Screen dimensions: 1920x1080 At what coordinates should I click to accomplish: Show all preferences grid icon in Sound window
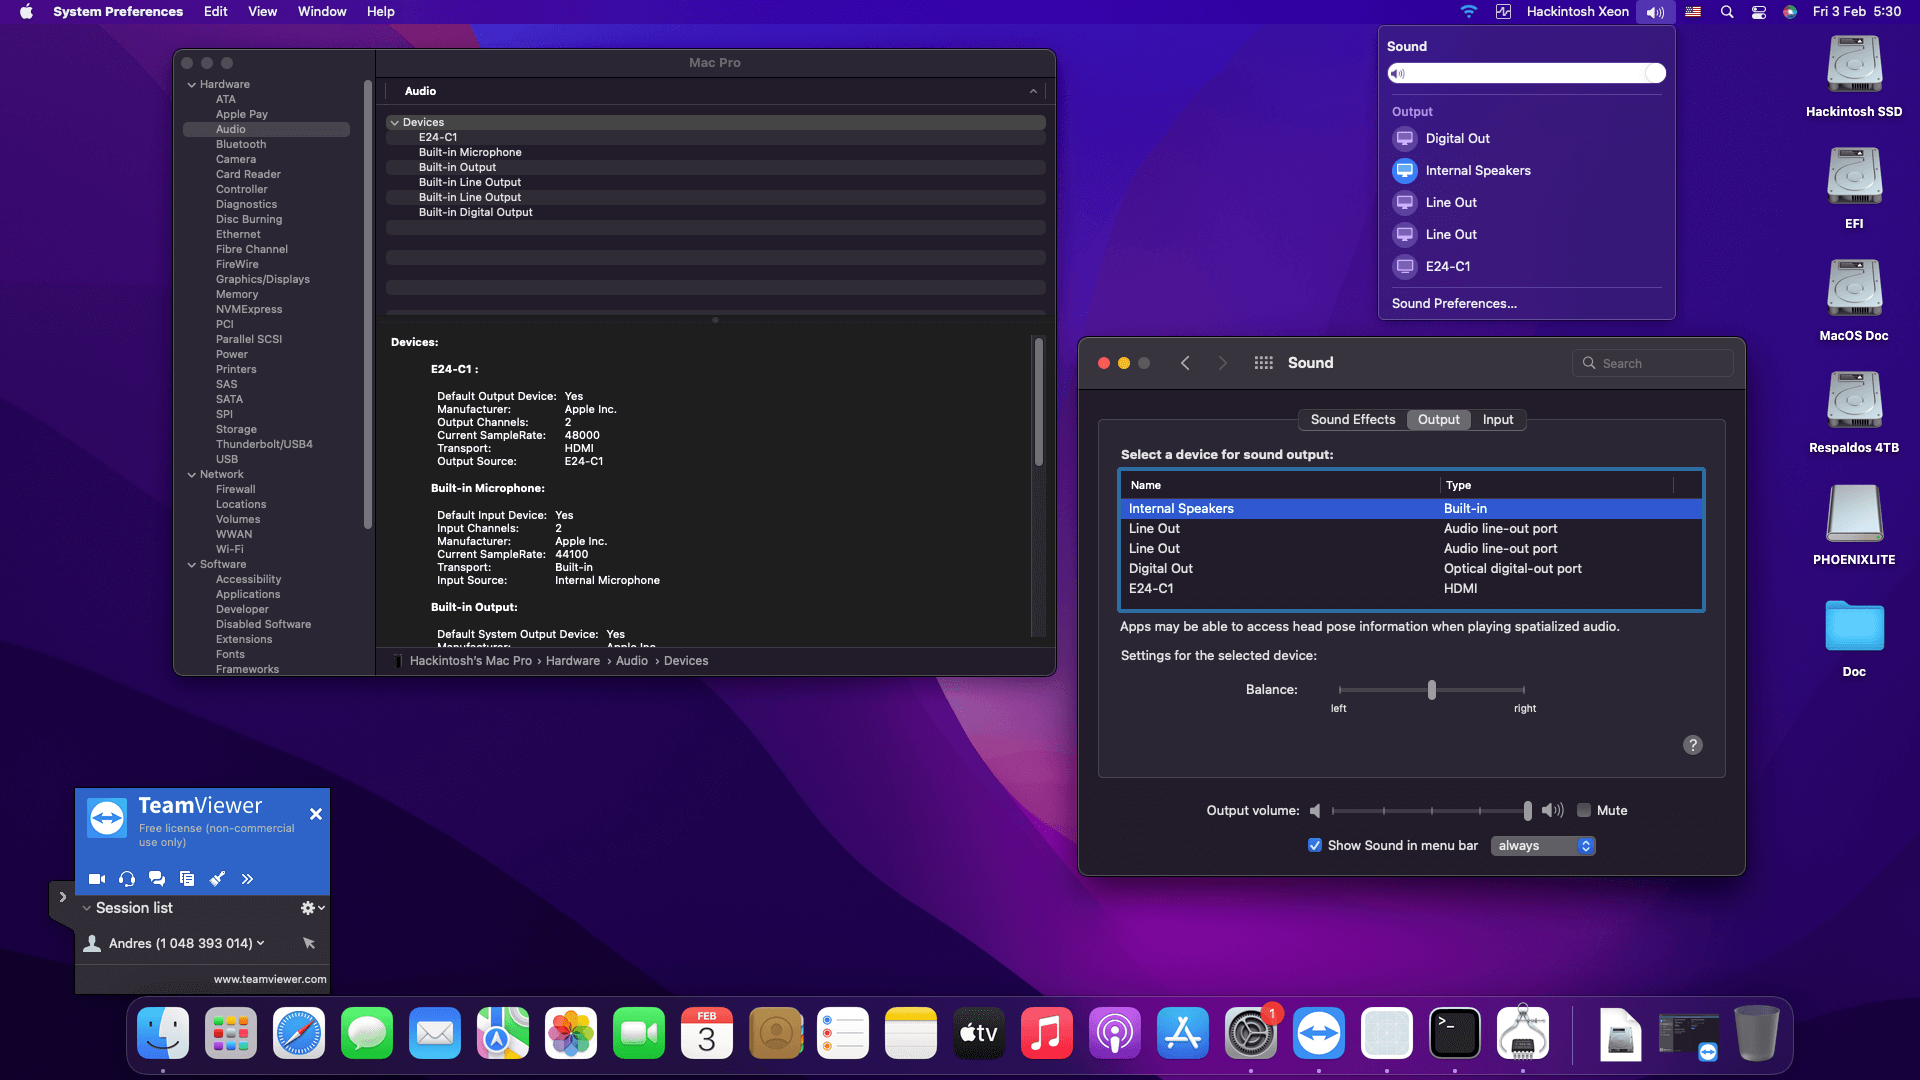coord(1264,363)
